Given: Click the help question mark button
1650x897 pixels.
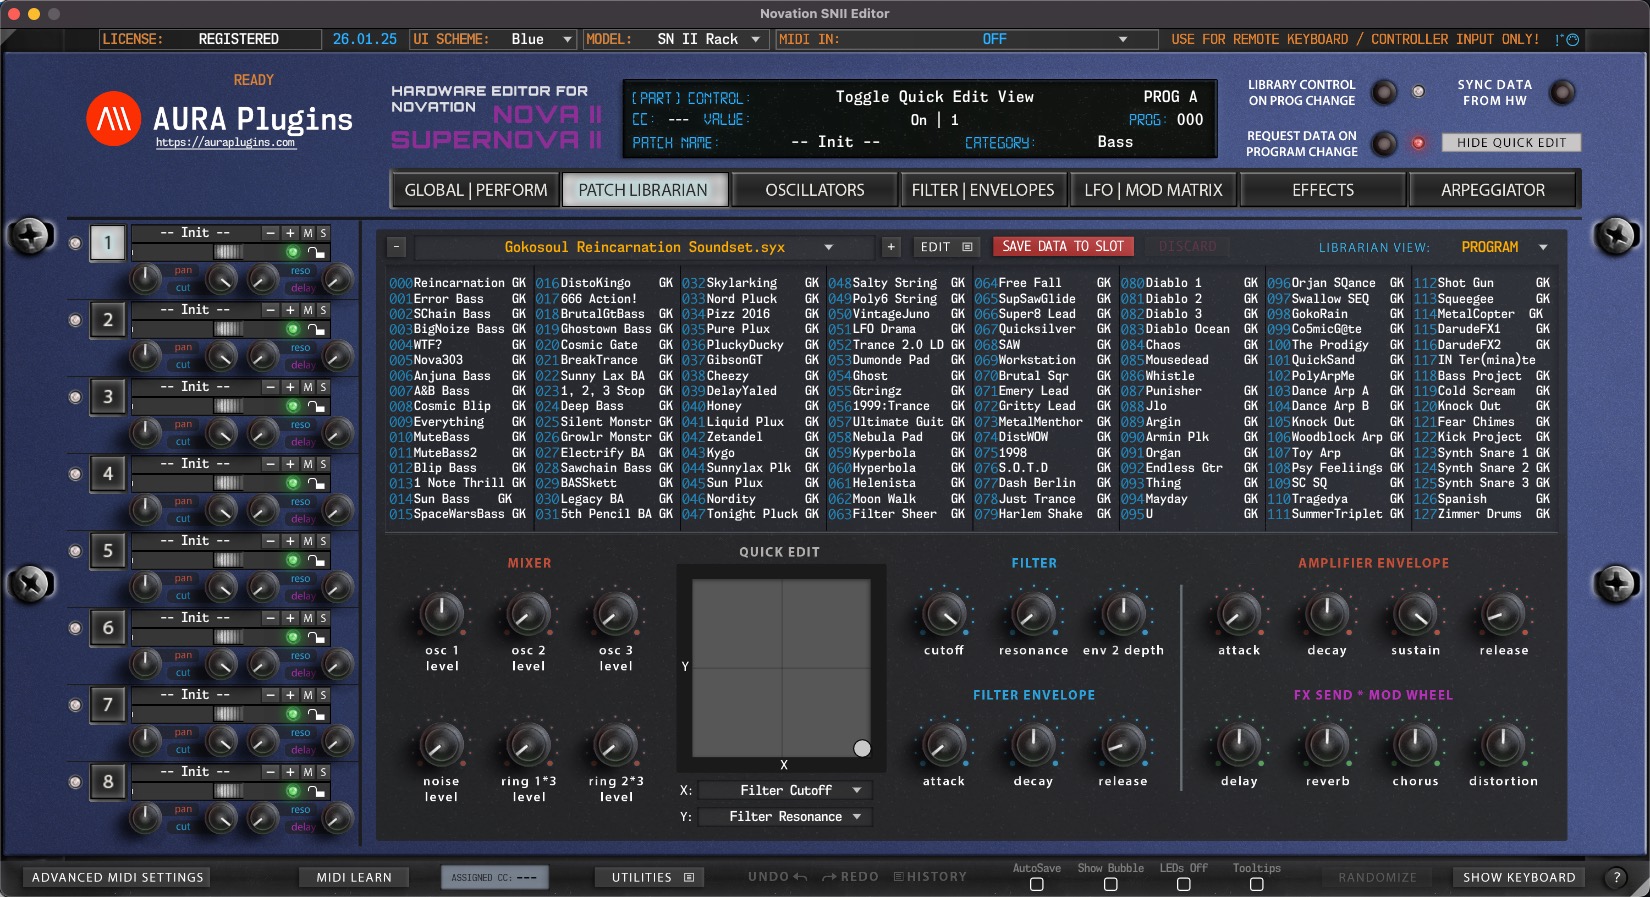Looking at the screenshot, I should click(1616, 877).
